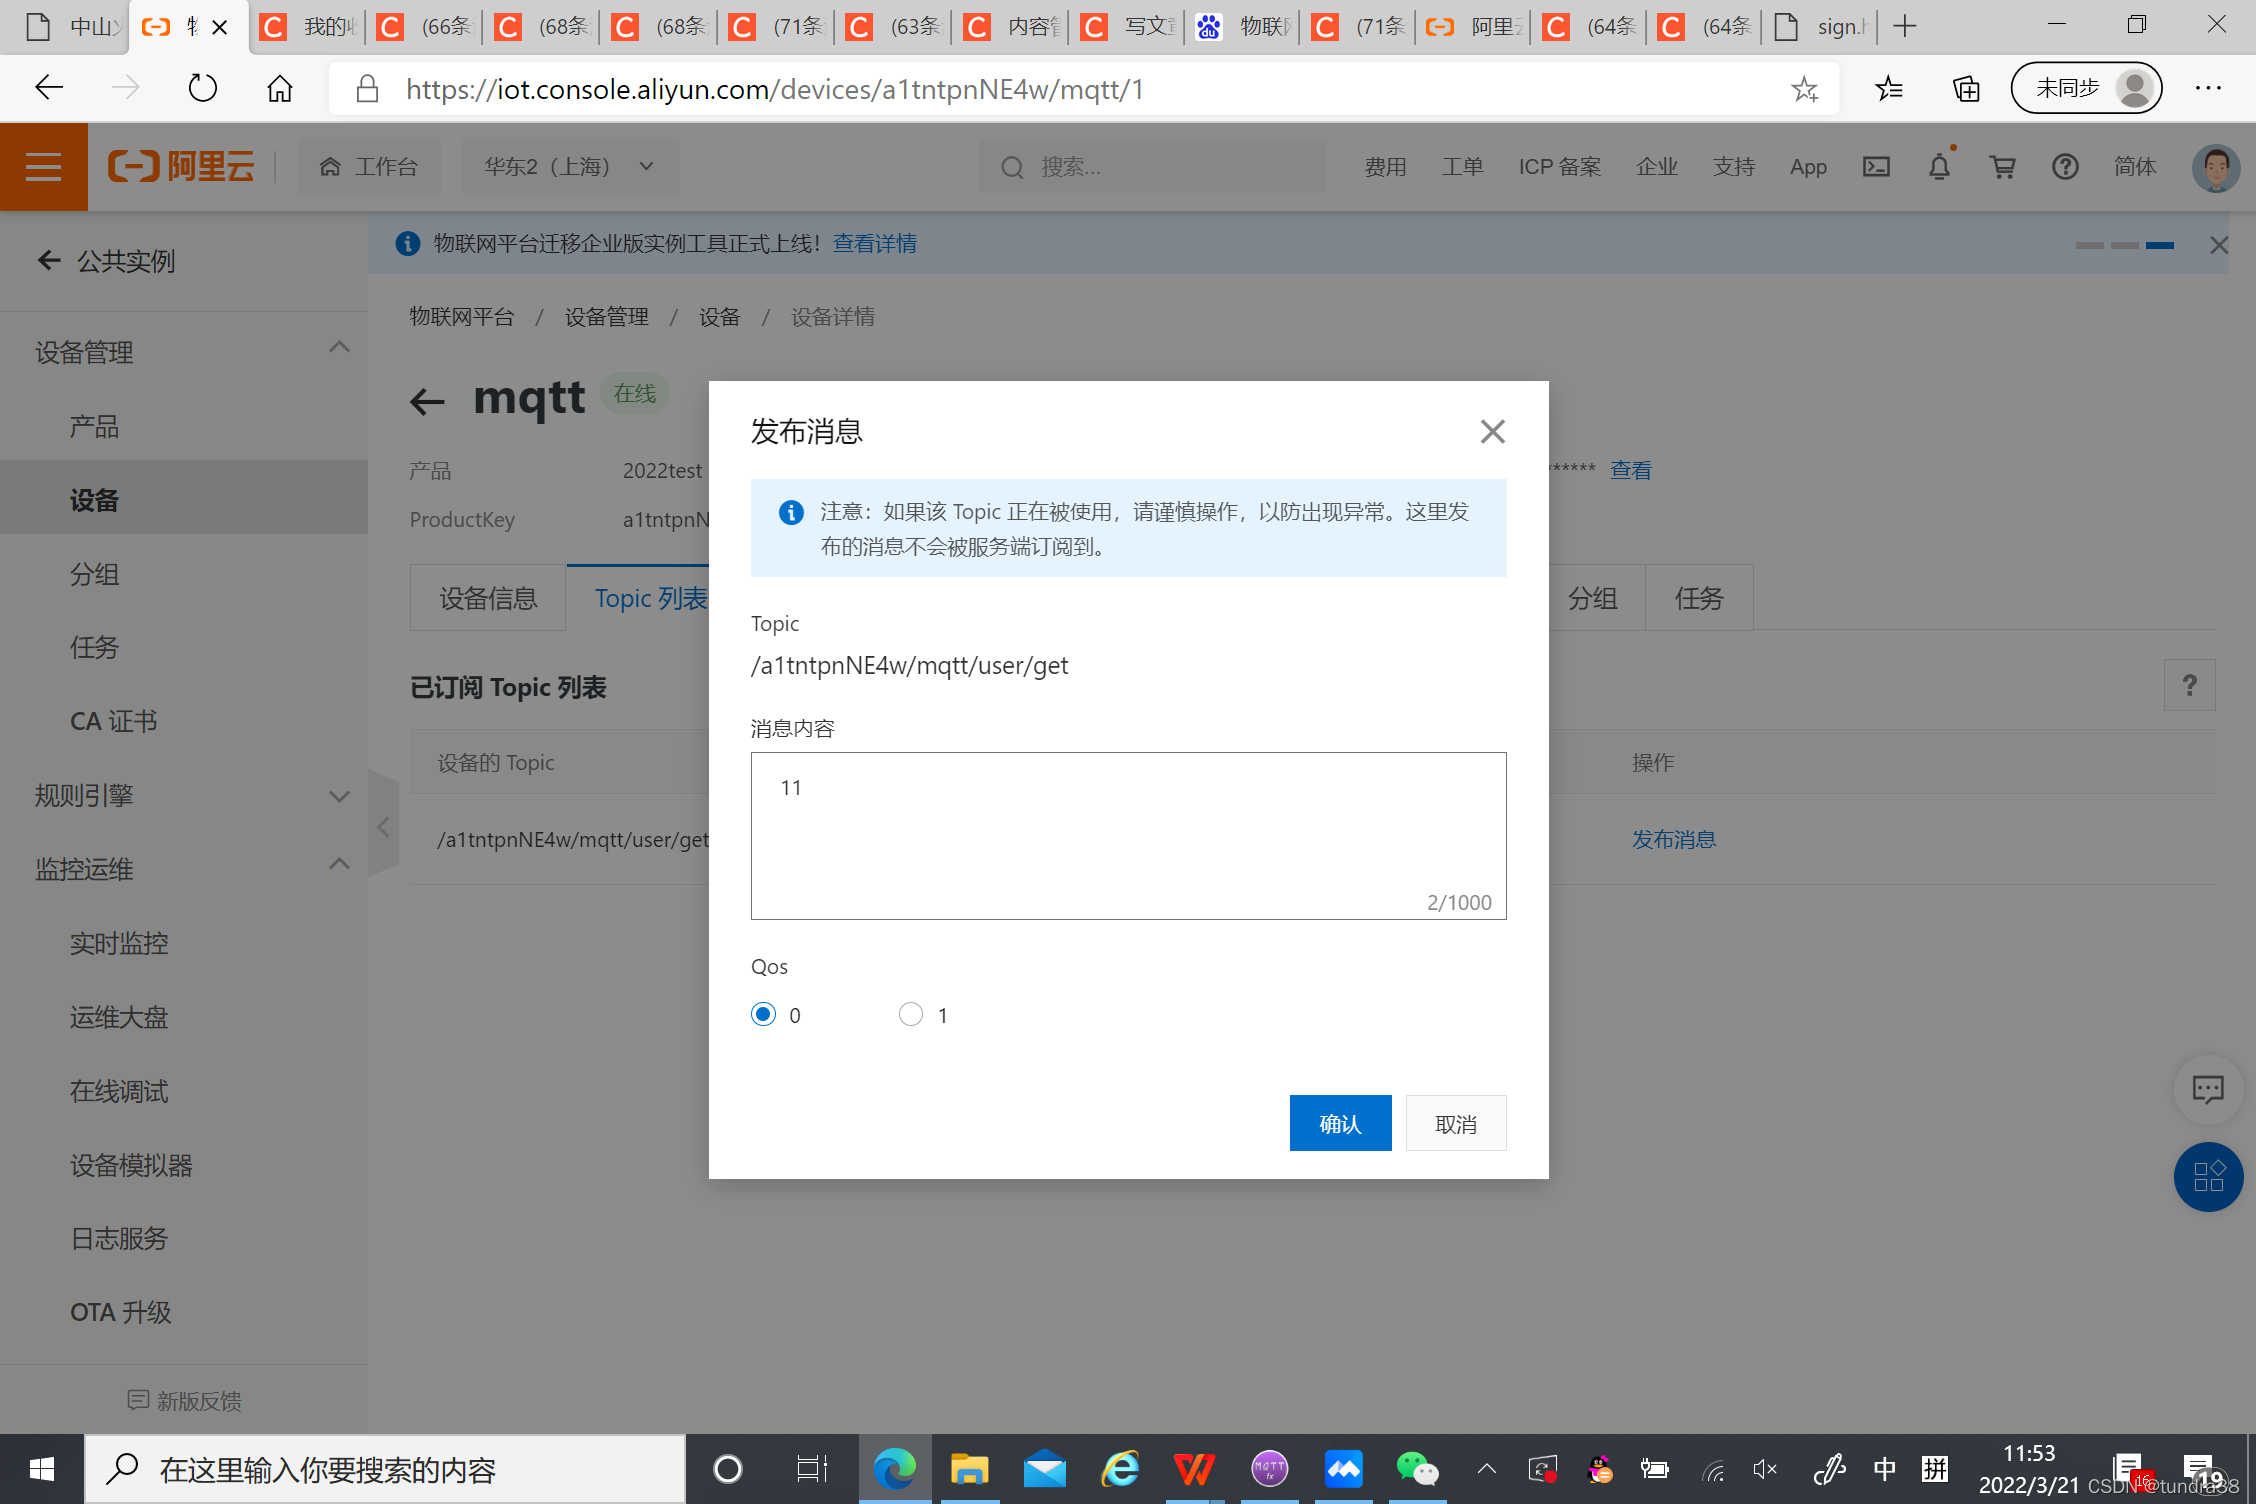Image resolution: width=2256 pixels, height=1504 pixels.
Task: Click the 查看详情 link in banner
Action: [875, 243]
